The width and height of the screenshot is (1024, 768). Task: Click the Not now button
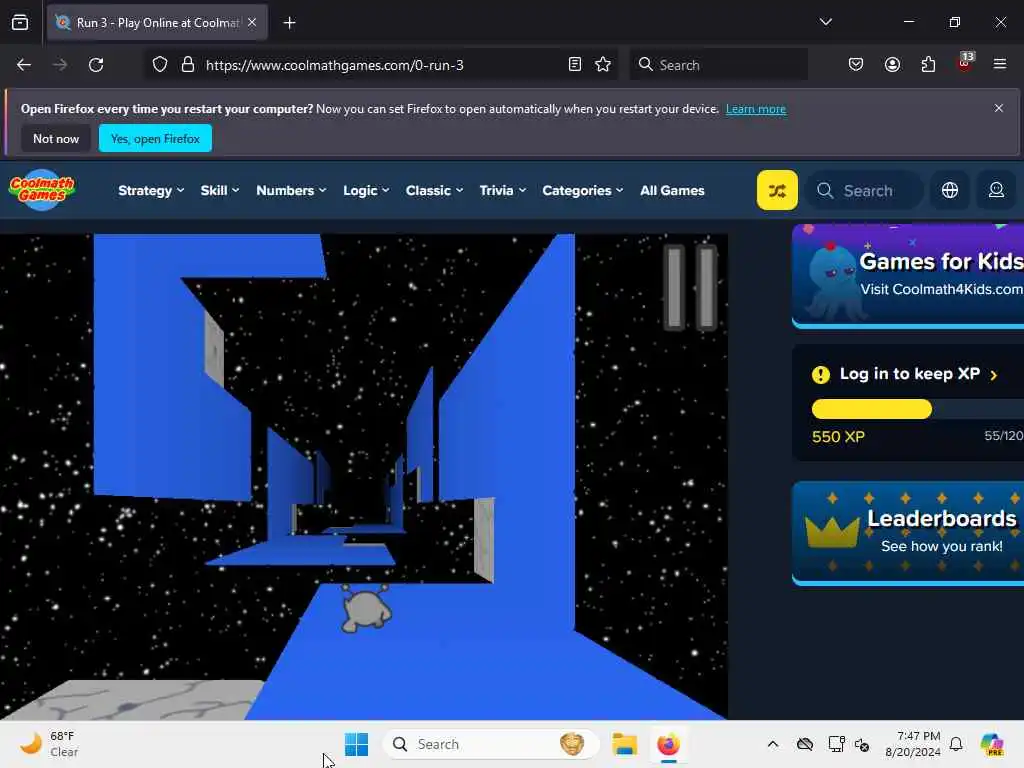click(56, 138)
